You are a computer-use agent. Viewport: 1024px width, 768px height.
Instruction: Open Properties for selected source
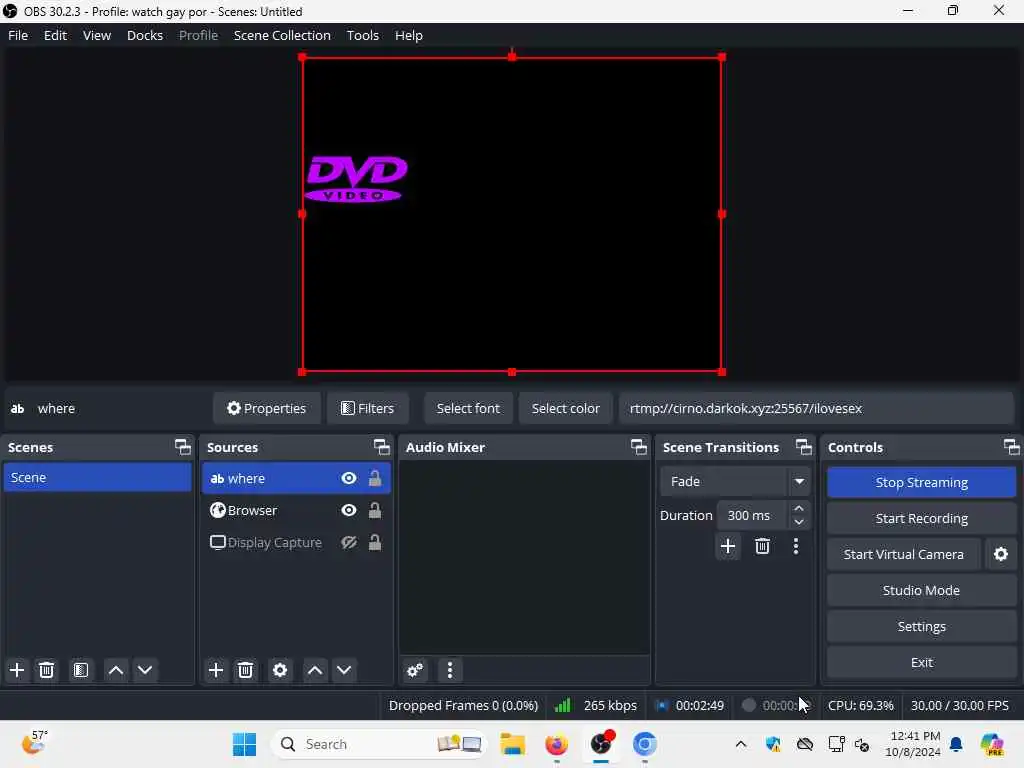(266, 408)
